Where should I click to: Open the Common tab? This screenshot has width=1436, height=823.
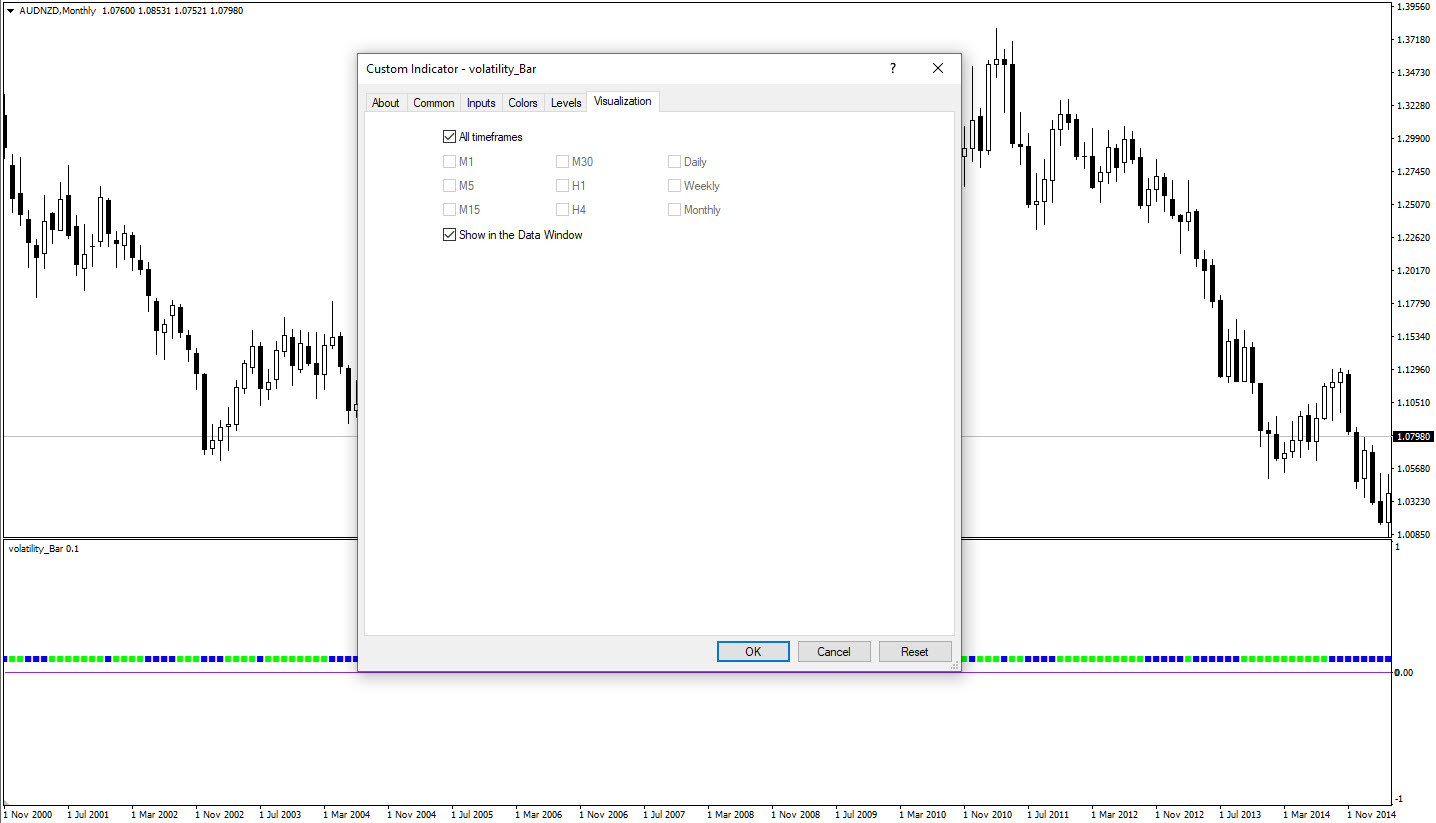[433, 103]
